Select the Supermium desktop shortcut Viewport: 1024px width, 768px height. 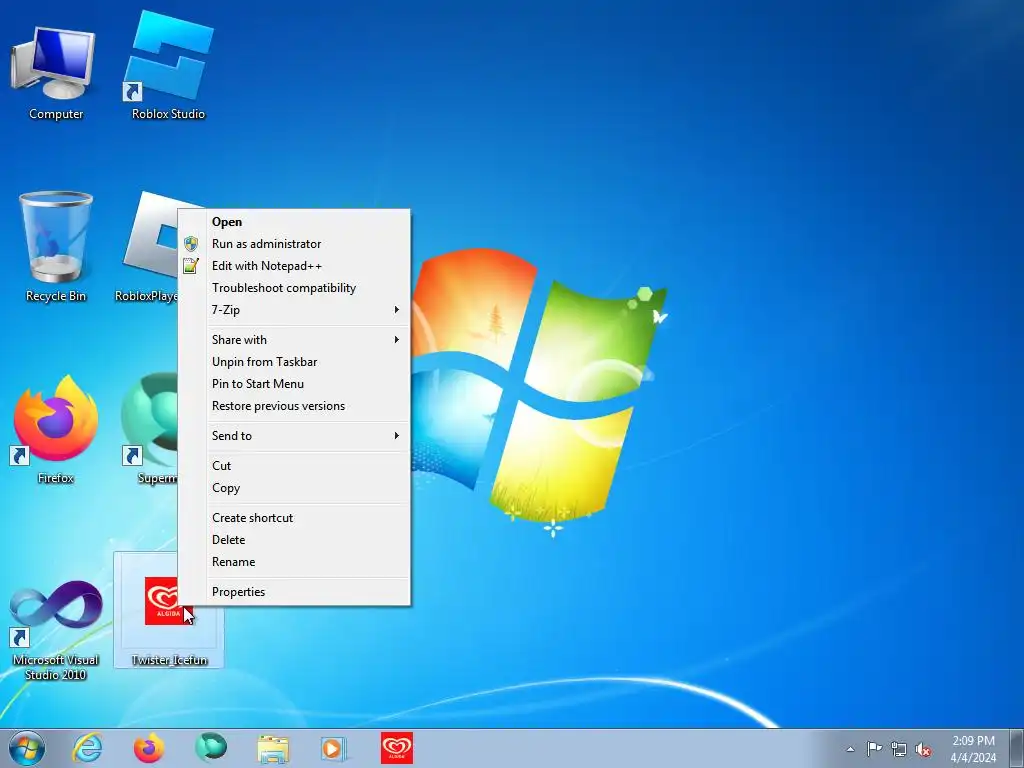150,430
